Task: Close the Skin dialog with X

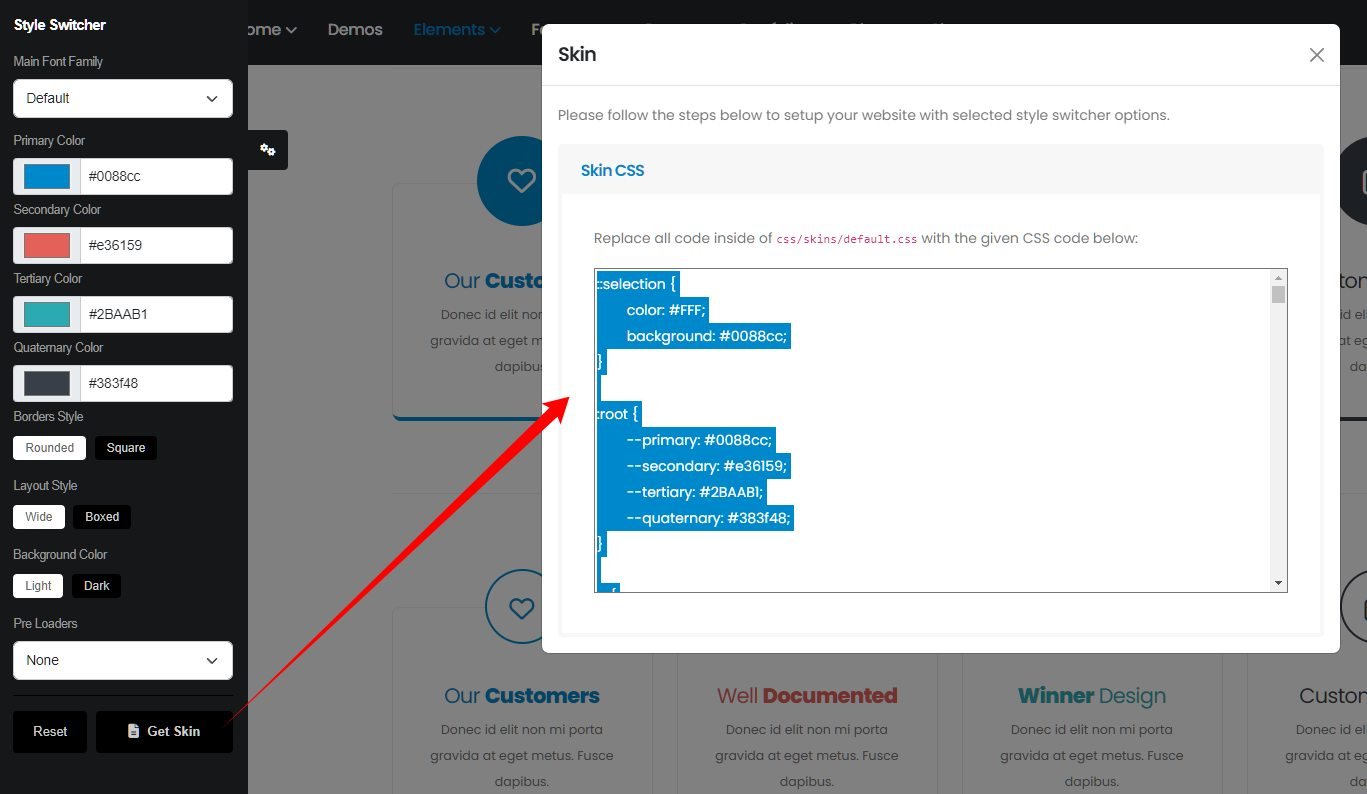Action: tap(1316, 55)
